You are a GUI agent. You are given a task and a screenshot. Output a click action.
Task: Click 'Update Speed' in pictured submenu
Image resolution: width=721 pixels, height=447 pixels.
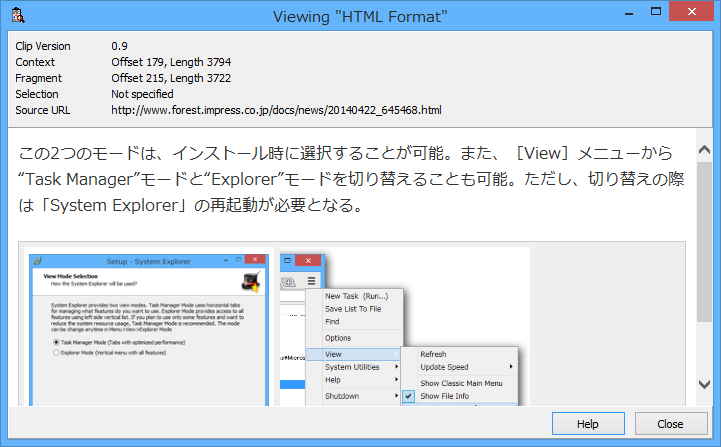444,367
